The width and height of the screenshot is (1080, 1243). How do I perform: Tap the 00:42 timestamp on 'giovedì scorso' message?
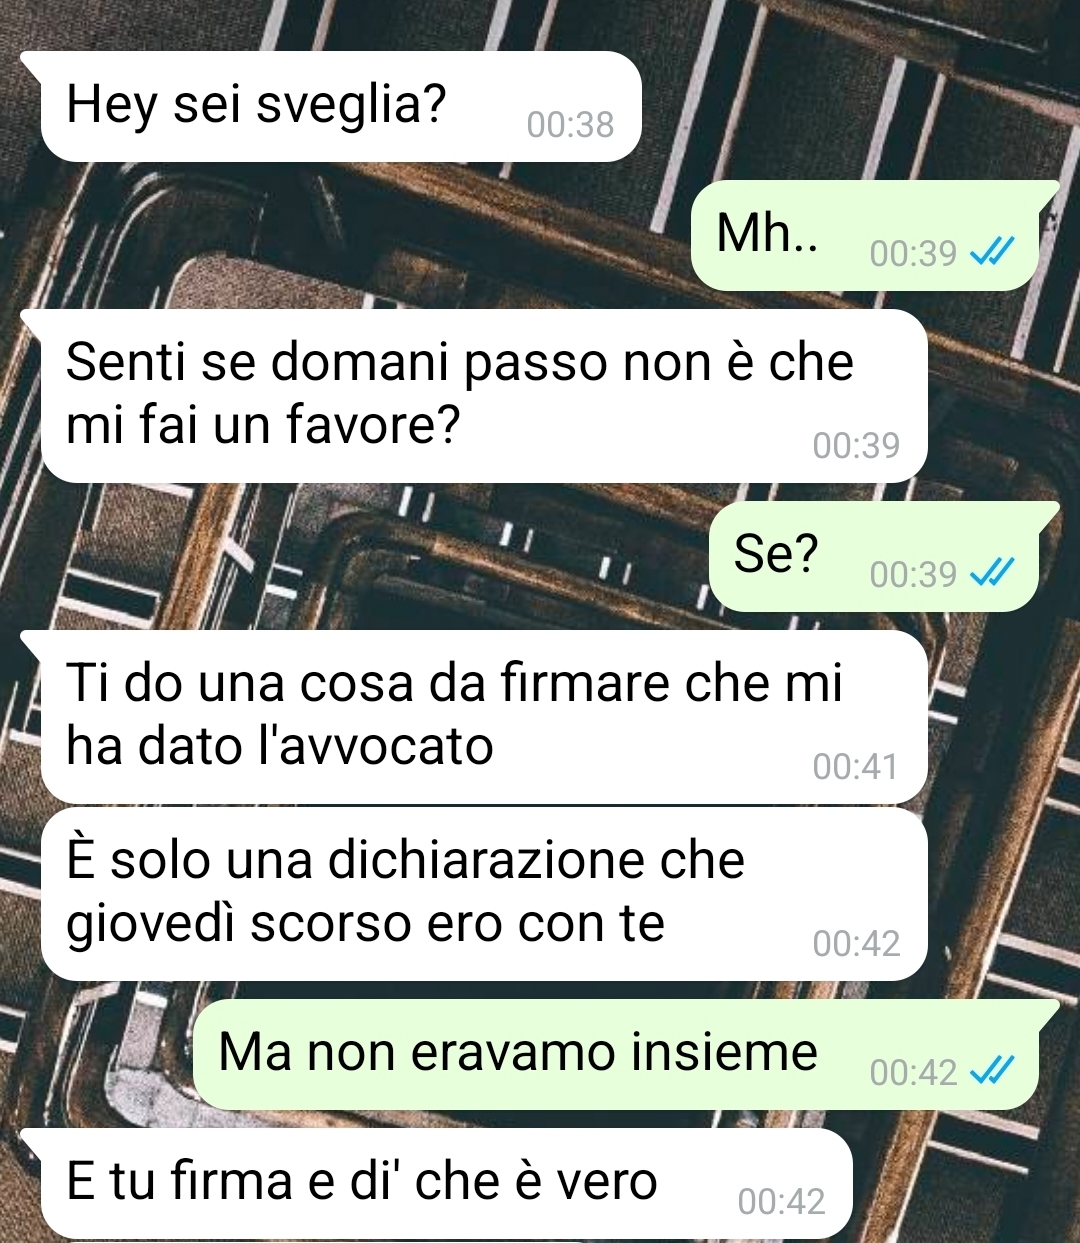tap(856, 943)
